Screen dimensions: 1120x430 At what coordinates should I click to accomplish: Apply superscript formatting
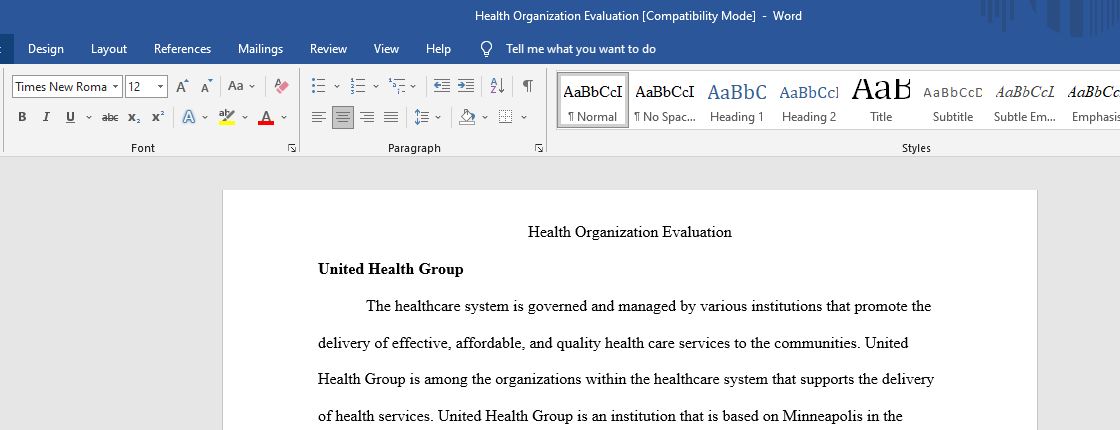(158, 117)
